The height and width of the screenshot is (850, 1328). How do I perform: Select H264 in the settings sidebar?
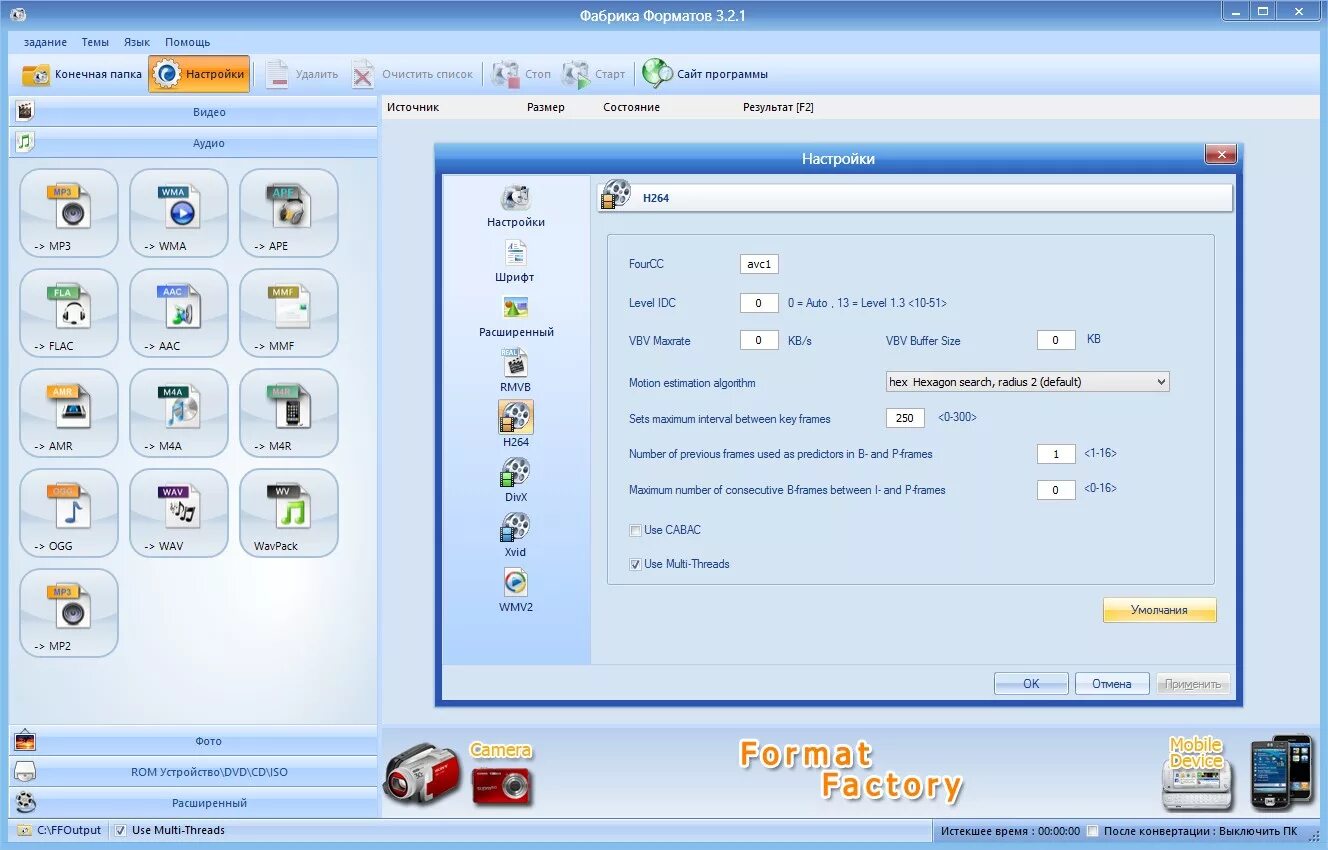[516, 425]
